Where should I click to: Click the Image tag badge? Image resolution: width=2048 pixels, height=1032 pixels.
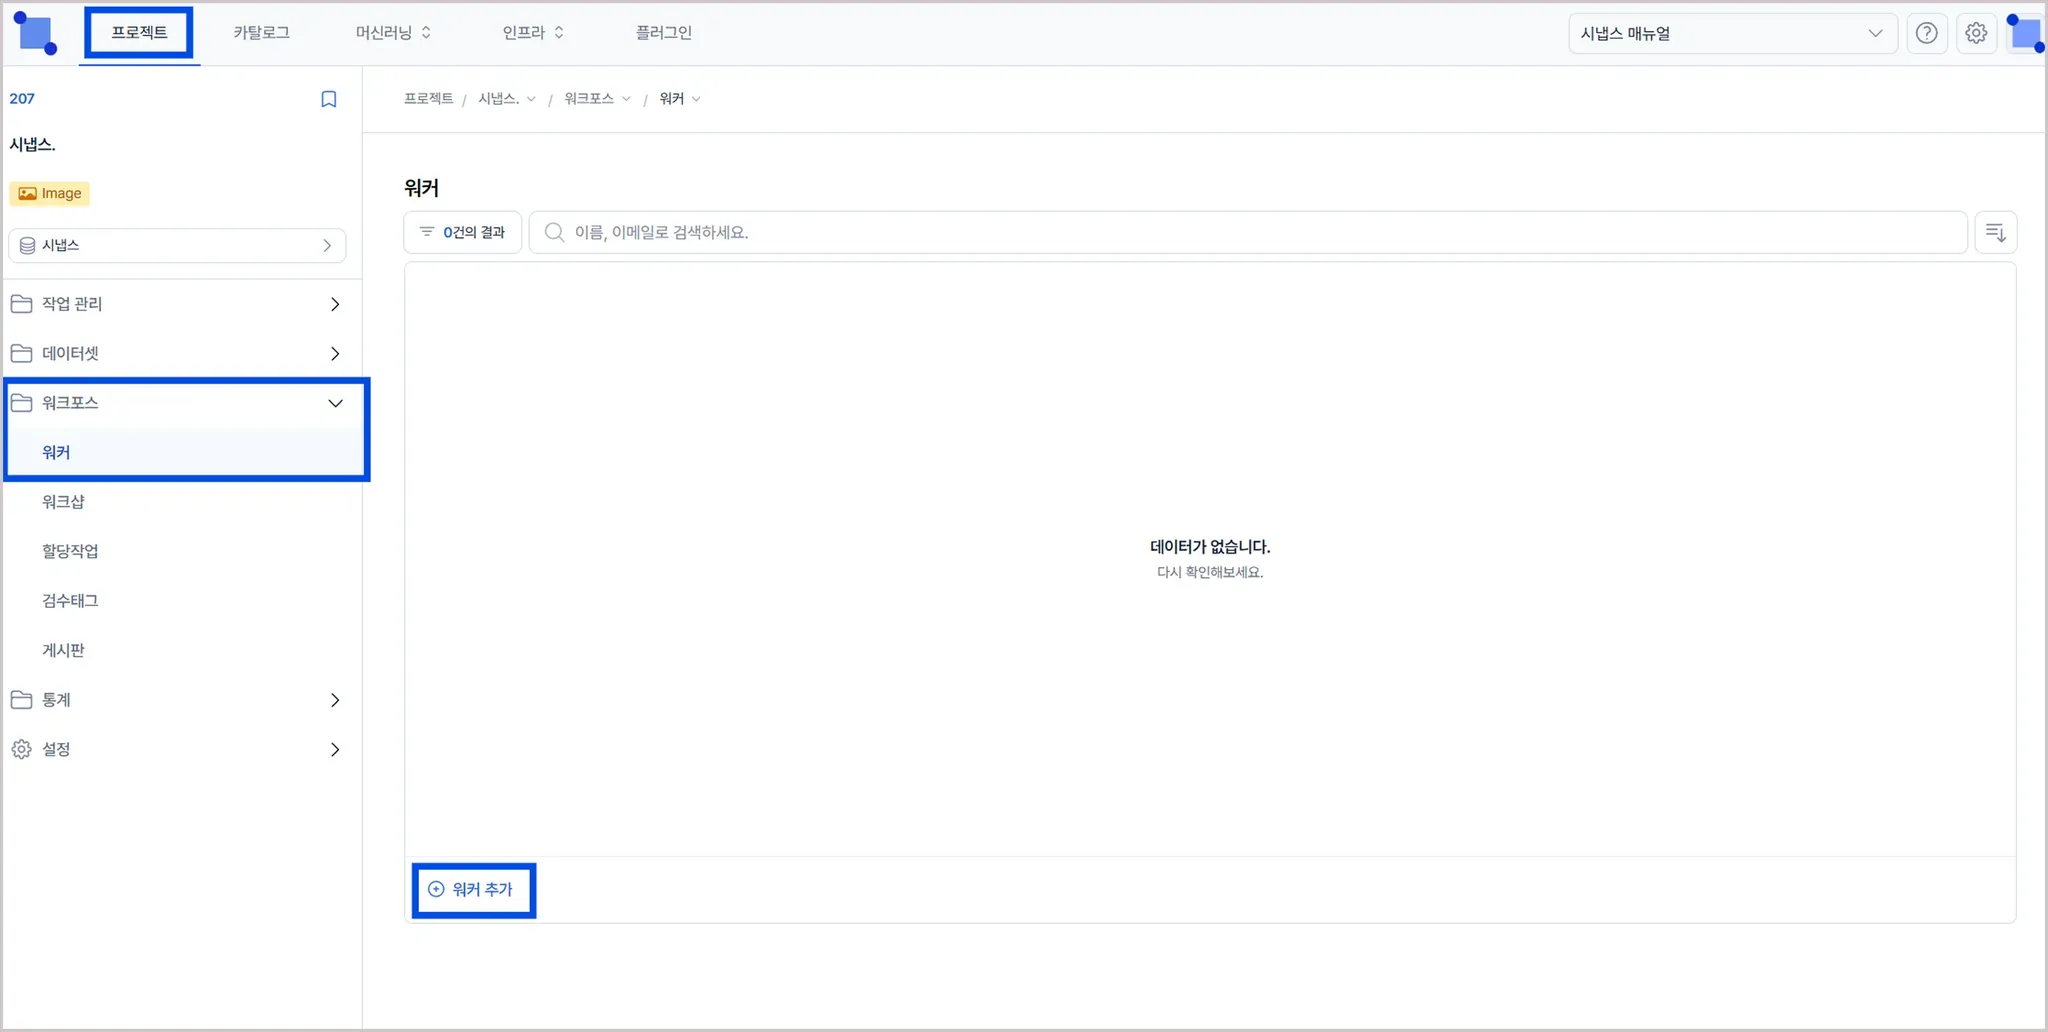click(x=50, y=193)
